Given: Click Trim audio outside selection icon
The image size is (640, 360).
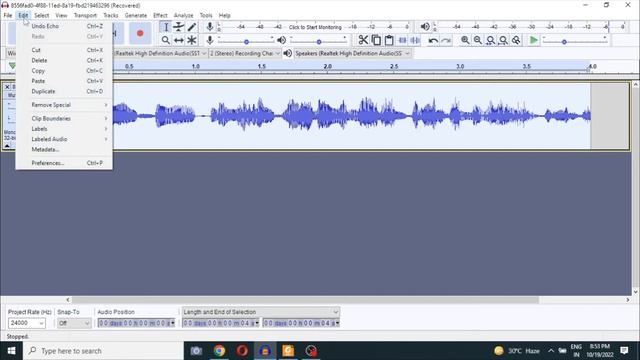Looking at the screenshot, I should (x=402, y=40).
